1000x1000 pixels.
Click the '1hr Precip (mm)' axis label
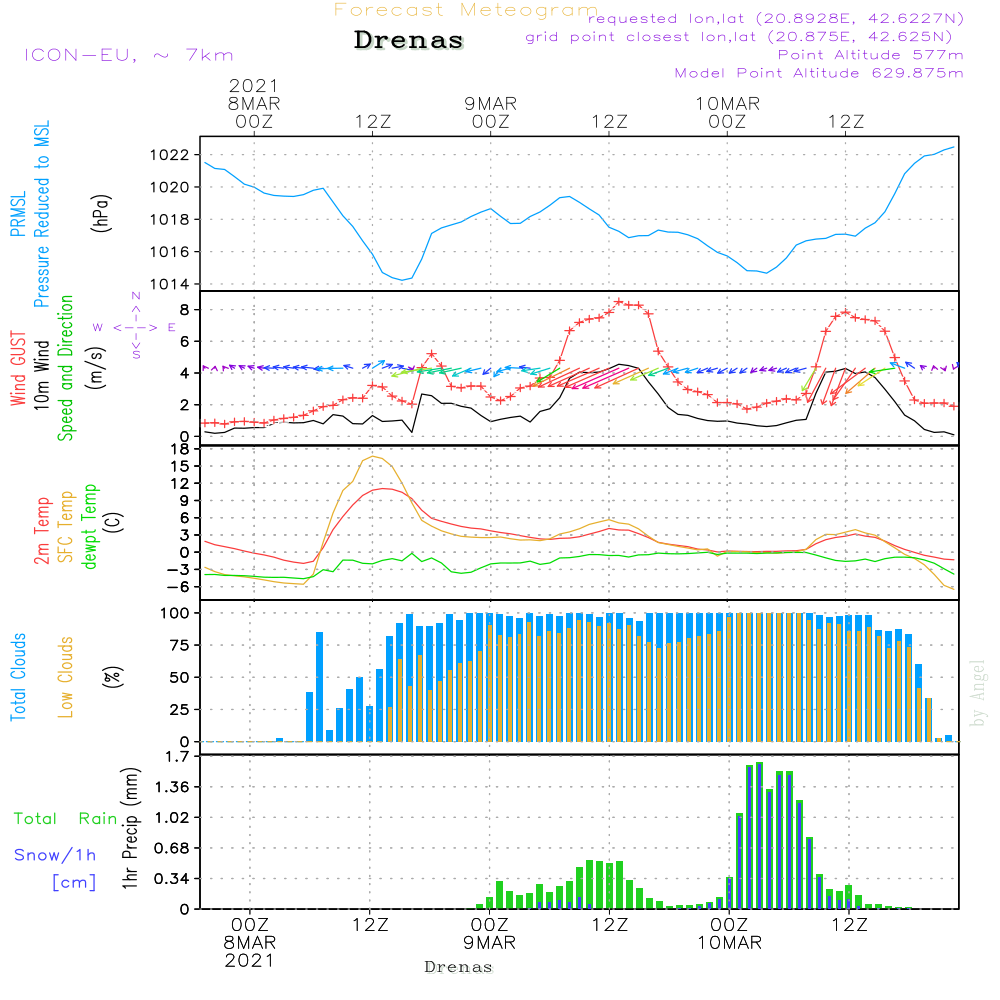130,828
